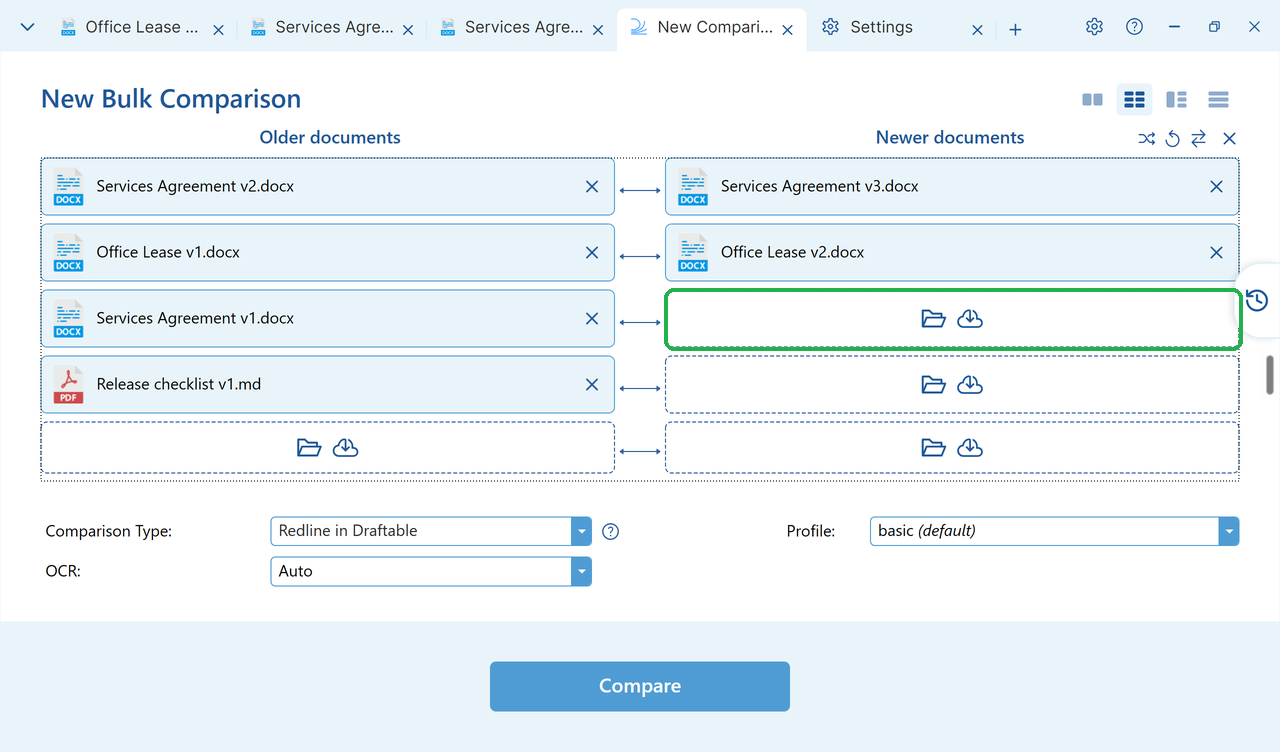Open the Comparison Type dropdown
Screen dimensions: 1280x752
431,531
